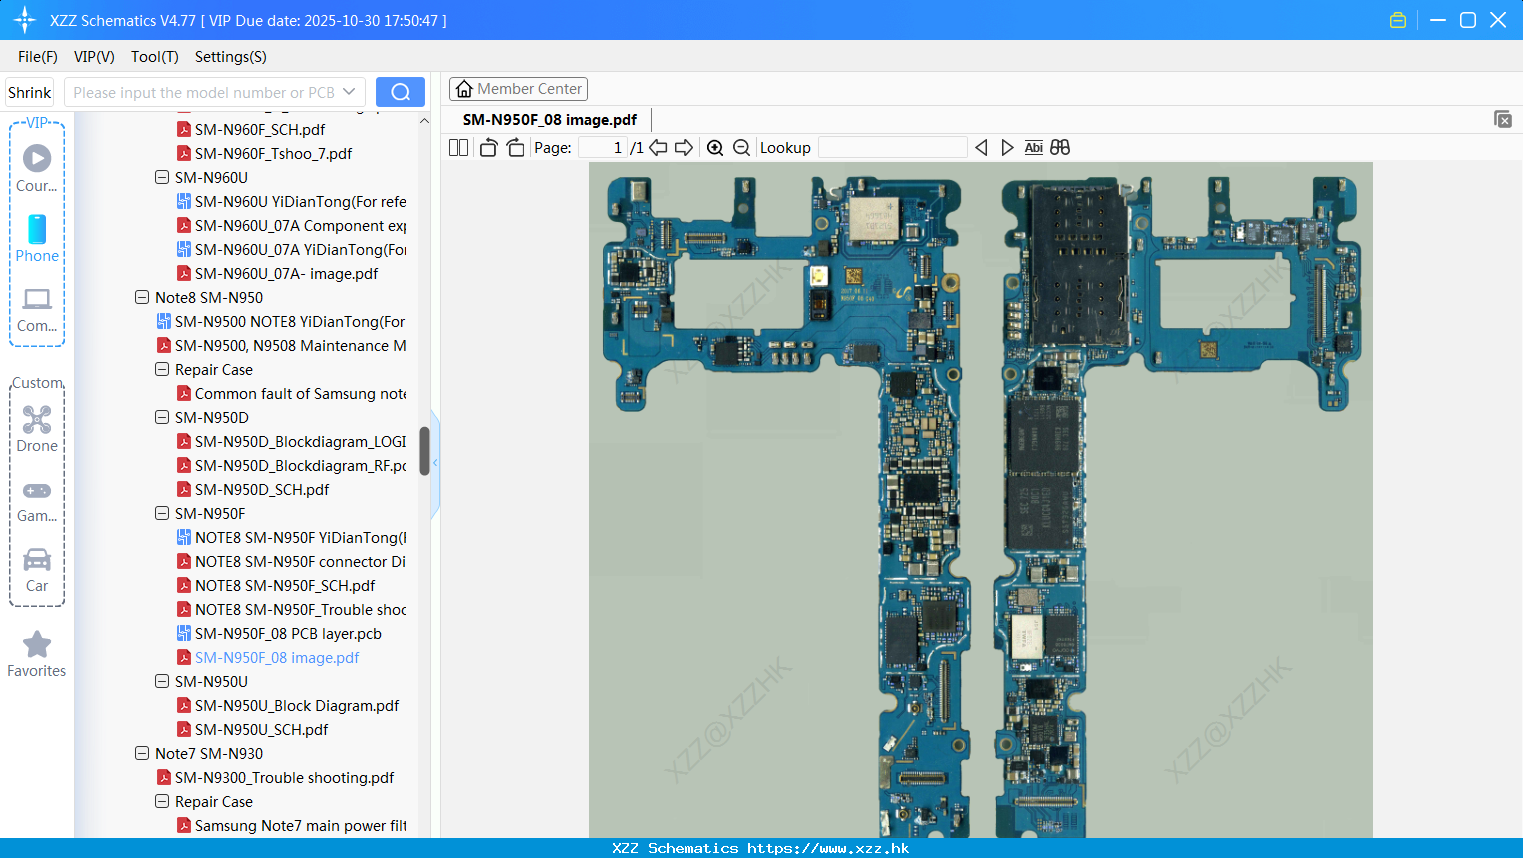Image resolution: width=1523 pixels, height=858 pixels.
Task: Collapse the SM-N950D folder
Action: (162, 417)
